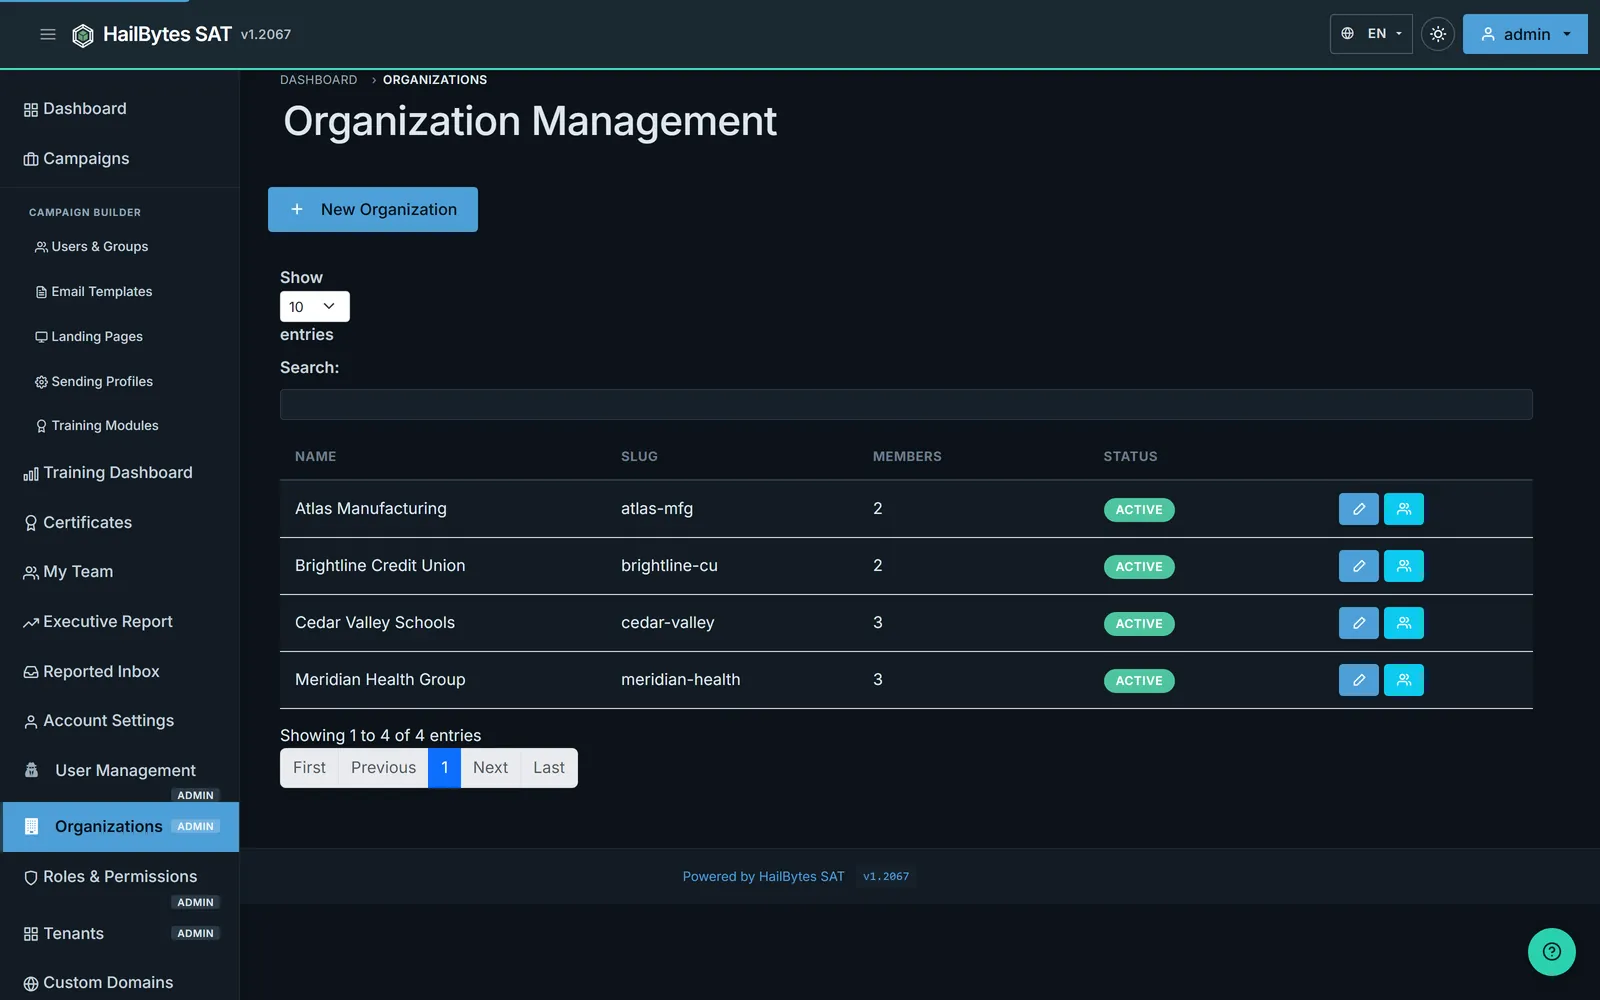Manage members of Brightline Credit Union

1403,566
